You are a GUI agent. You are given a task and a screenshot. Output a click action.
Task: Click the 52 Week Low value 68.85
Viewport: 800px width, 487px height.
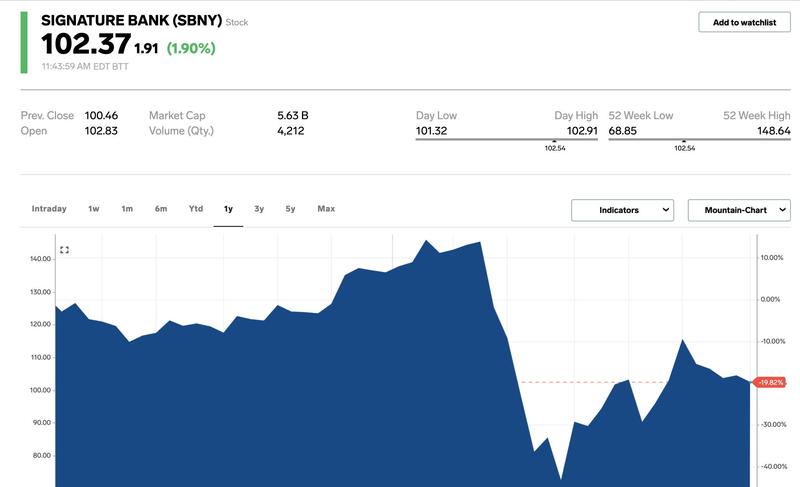[x=622, y=131]
